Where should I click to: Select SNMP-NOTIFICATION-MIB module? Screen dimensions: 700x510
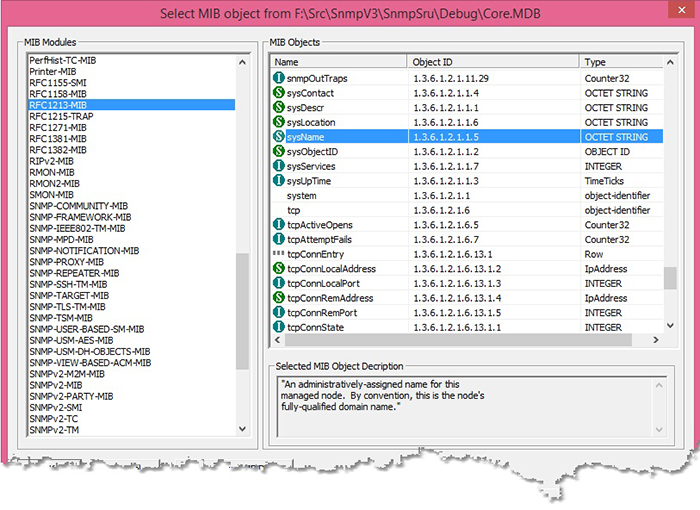pos(84,251)
